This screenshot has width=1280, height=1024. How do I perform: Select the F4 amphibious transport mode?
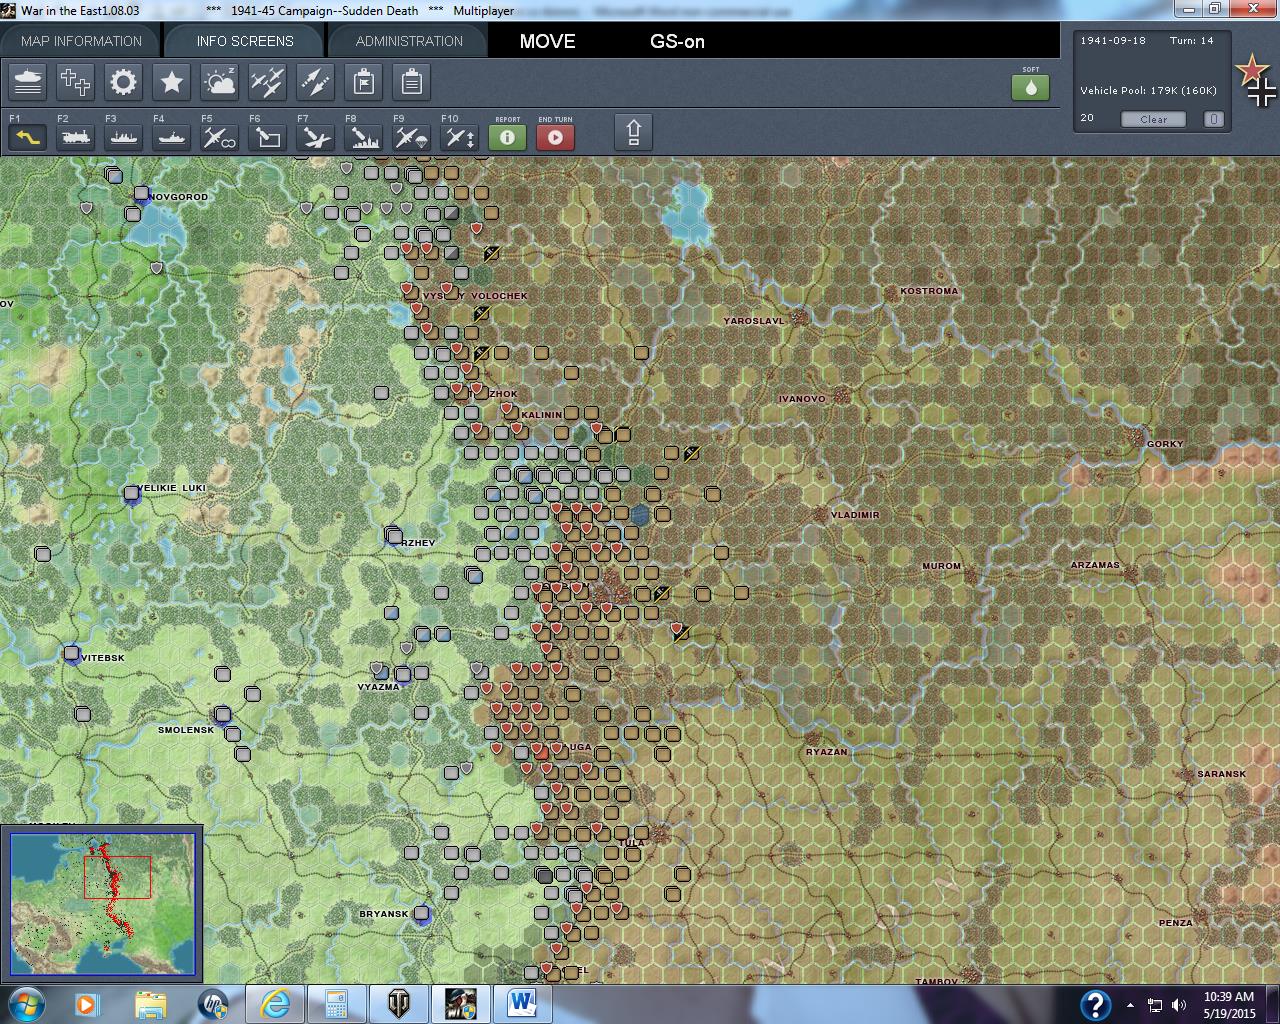[x=172, y=136]
